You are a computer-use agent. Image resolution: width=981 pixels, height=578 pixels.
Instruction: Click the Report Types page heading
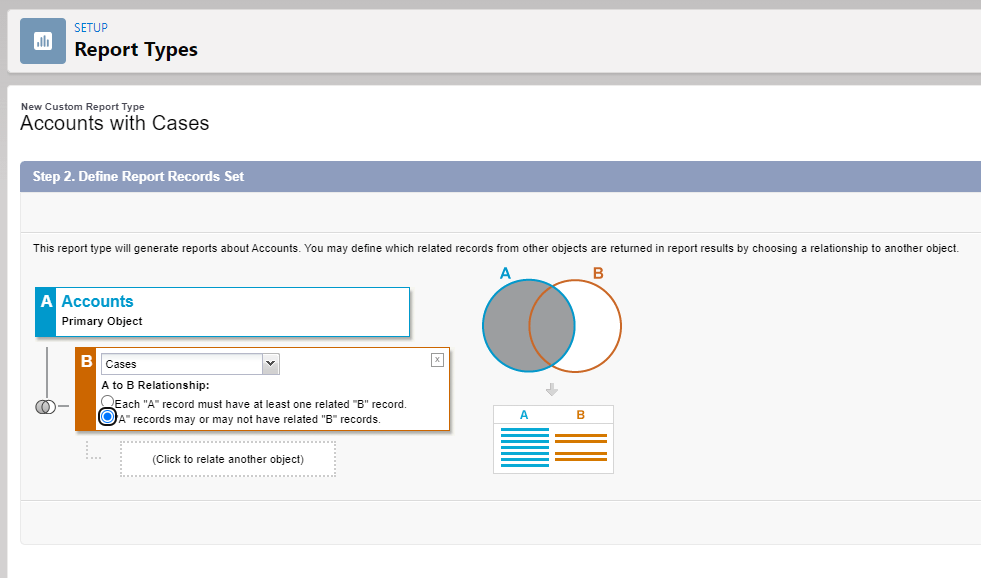tap(136, 49)
